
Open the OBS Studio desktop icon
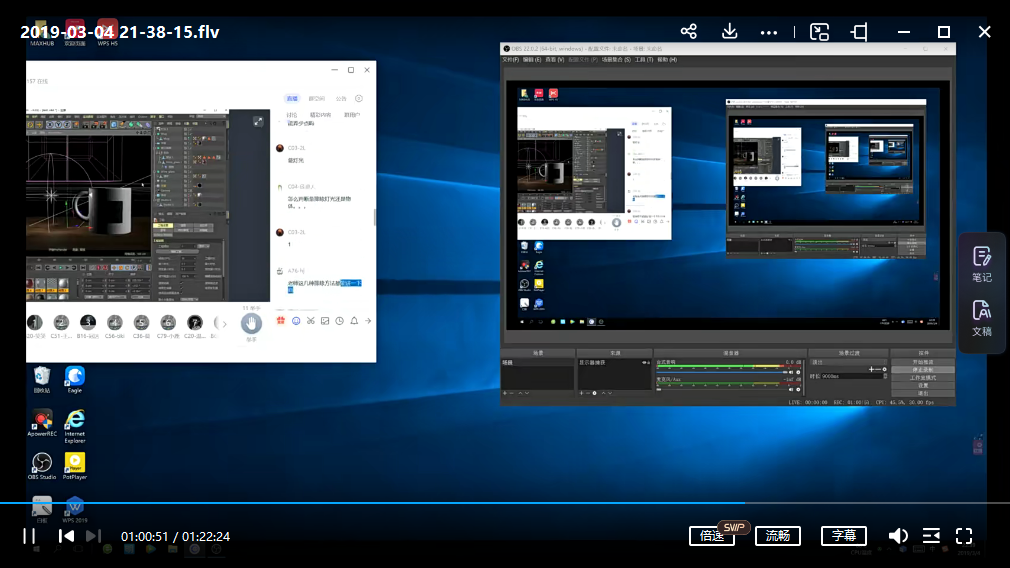tap(42, 466)
